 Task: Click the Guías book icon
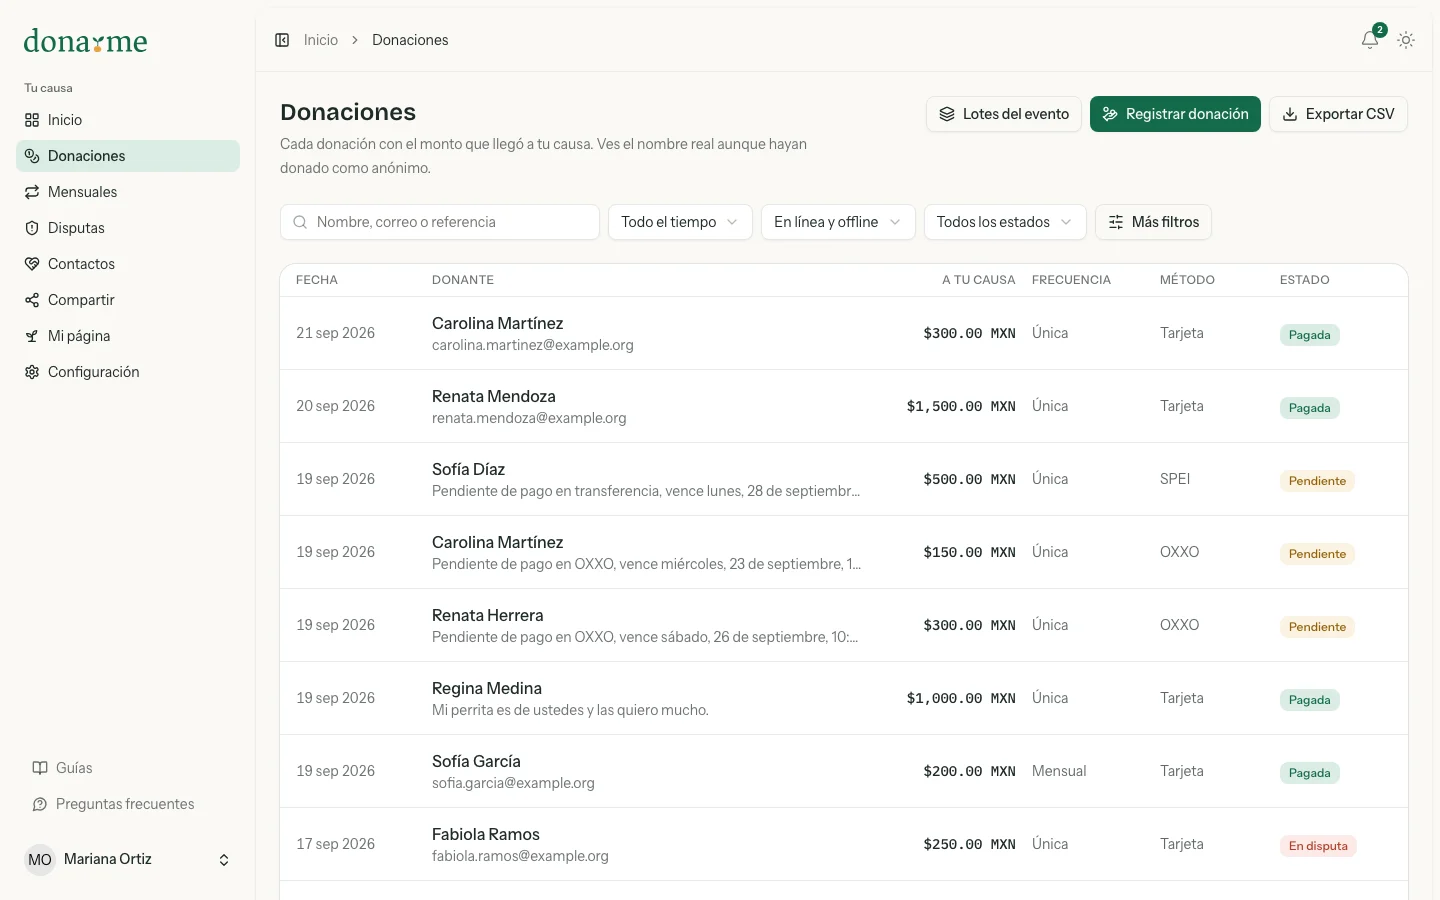tap(40, 768)
